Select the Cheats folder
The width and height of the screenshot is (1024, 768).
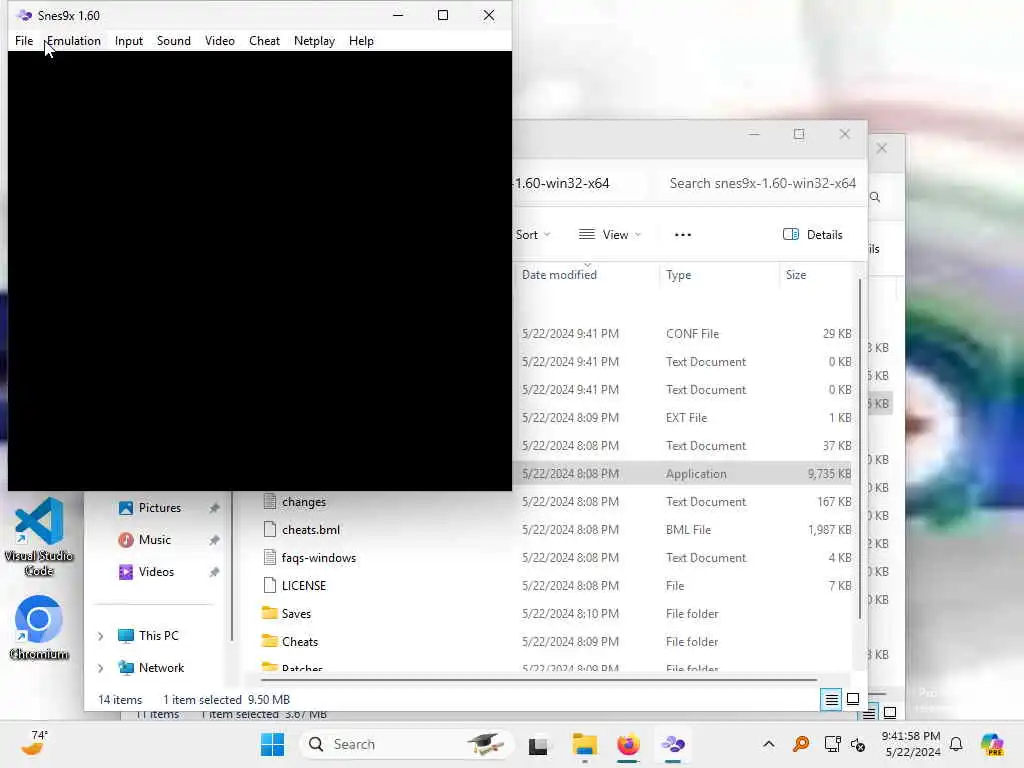pyautogui.click(x=300, y=642)
